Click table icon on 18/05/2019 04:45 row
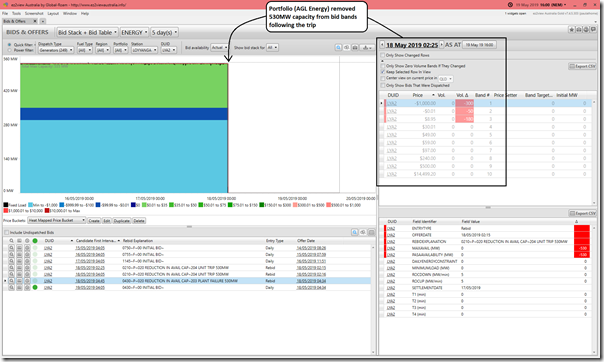Screen dimensions: 604x362 coord(19,281)
